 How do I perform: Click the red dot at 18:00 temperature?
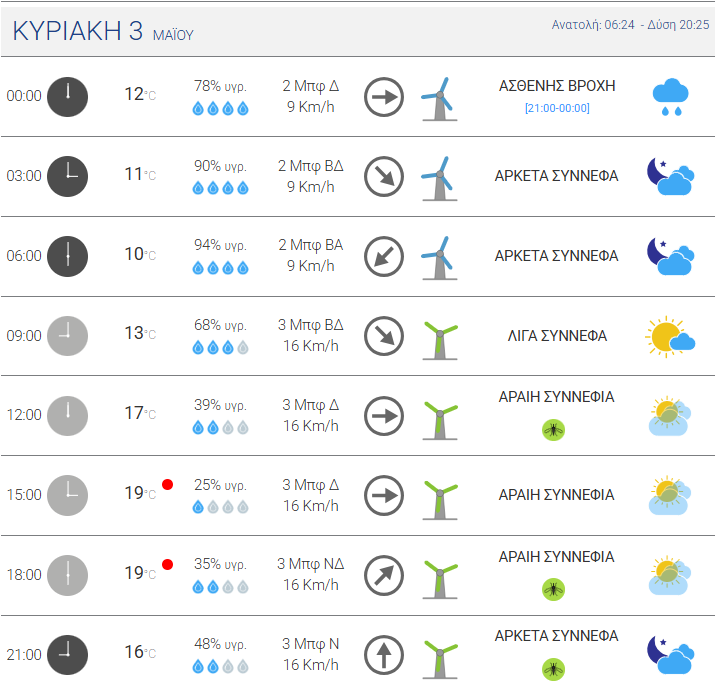167,565
